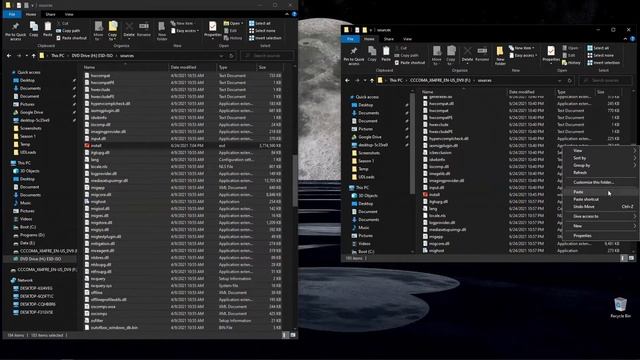
Task: Open Properties from the context menu
Action: click(601, 236)
